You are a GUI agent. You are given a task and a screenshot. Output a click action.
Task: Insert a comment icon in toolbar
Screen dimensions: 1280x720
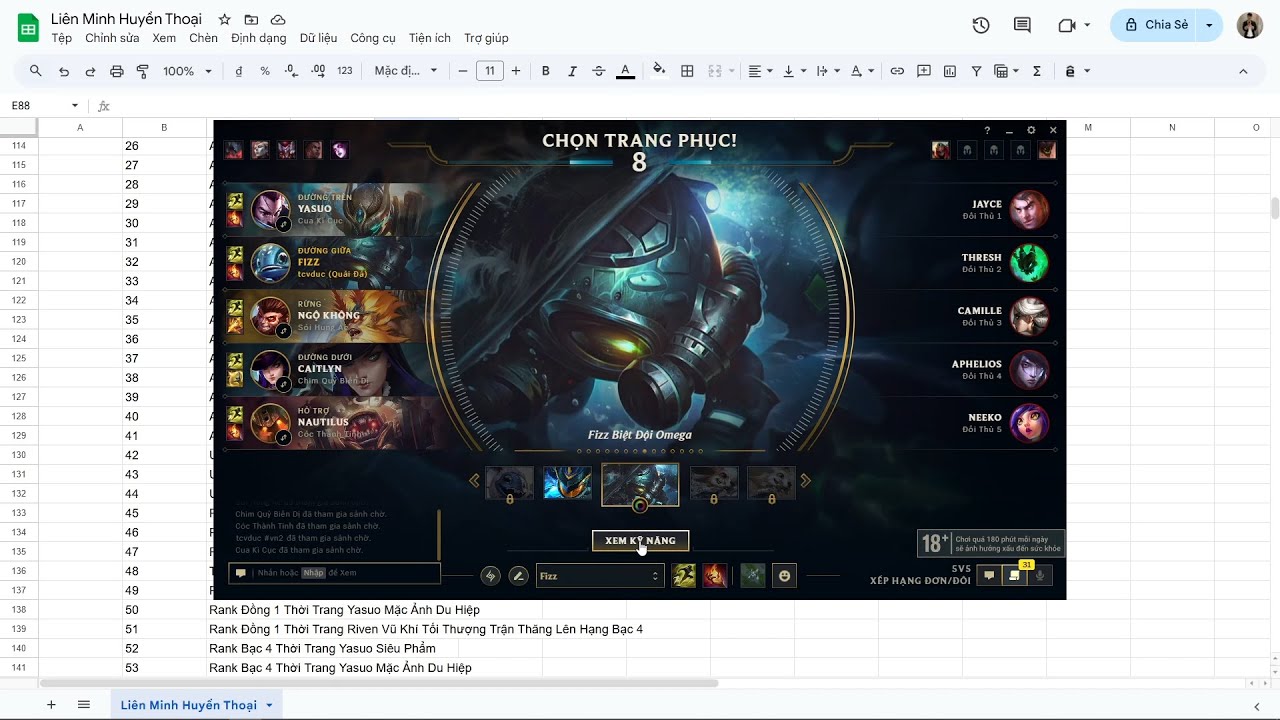coord(924,71)
